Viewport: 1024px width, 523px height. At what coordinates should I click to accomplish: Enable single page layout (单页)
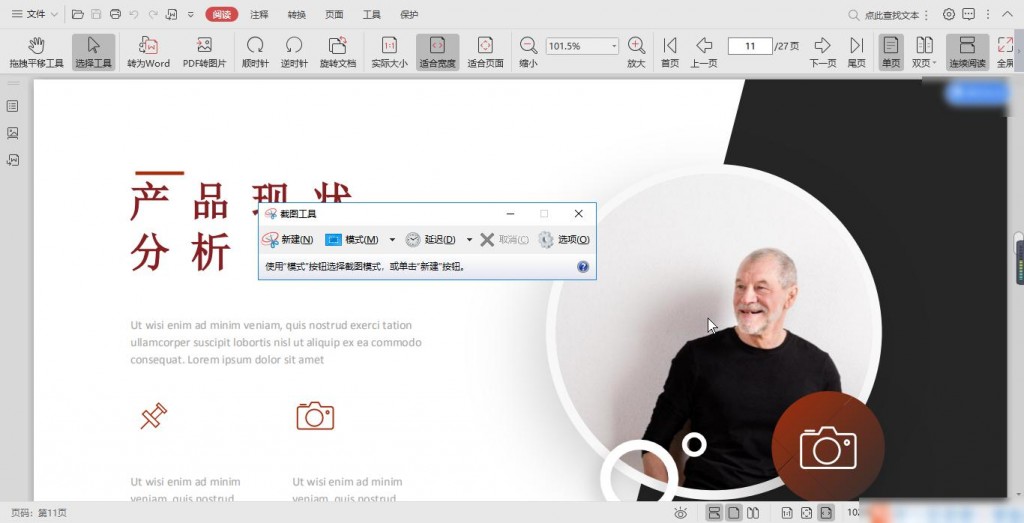pyautogui.click(x=891, y=52)
